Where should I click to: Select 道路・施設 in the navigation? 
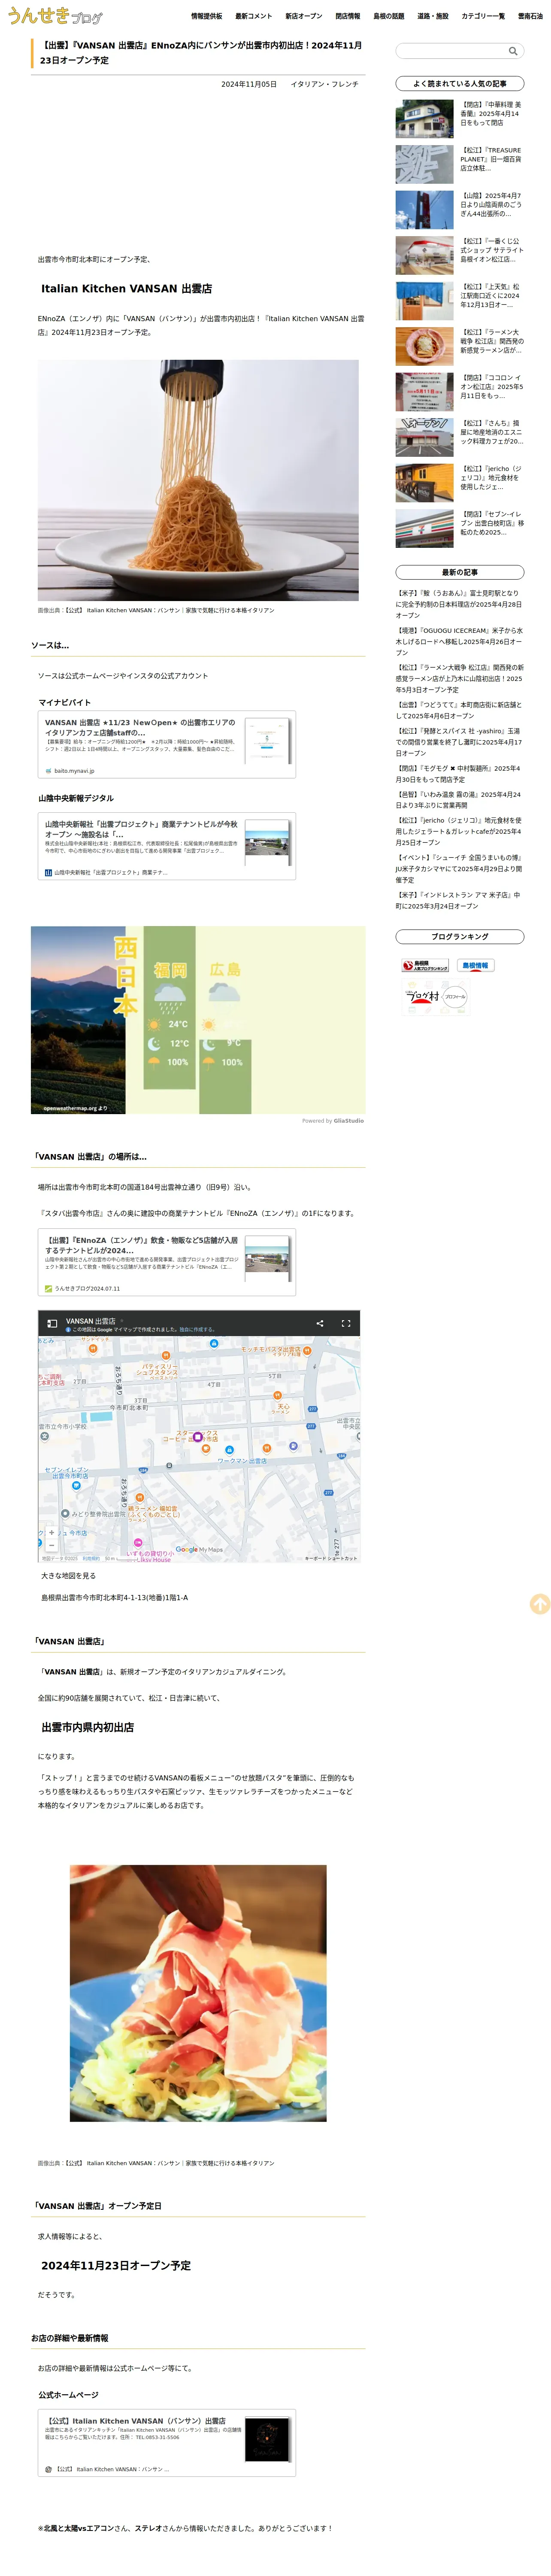tap(433, 16)
